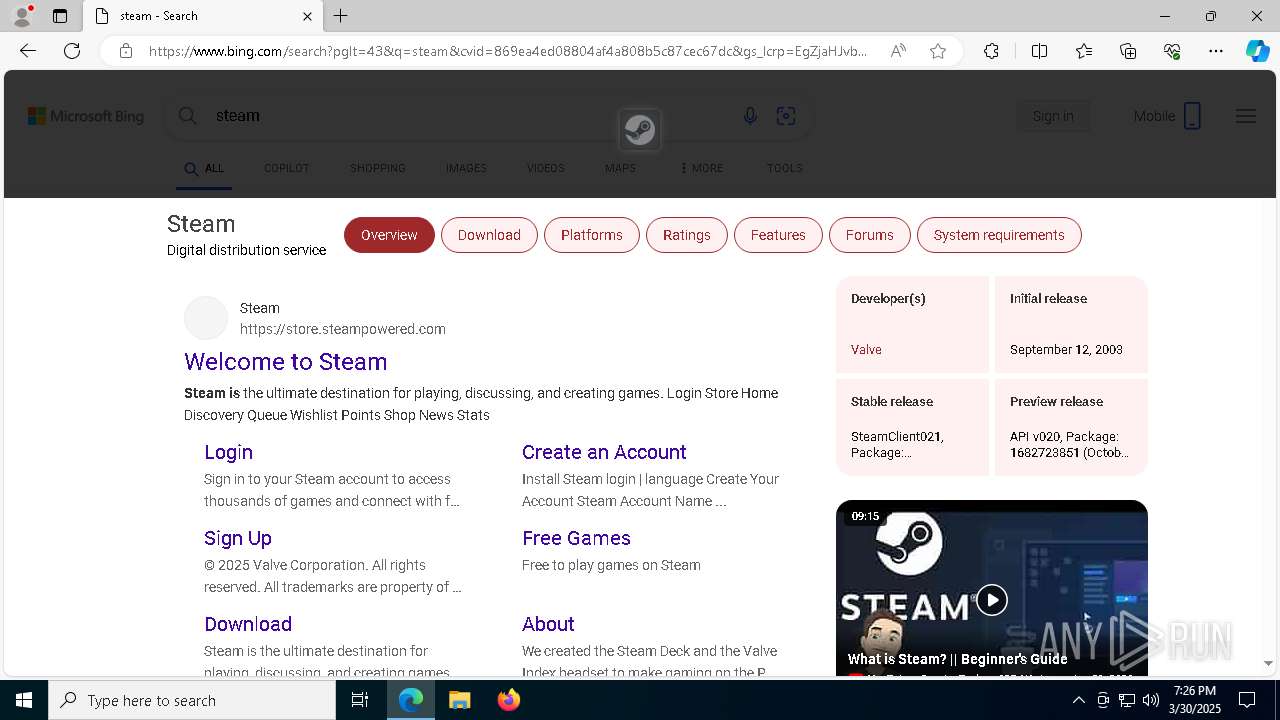Open the Sign Up sublink

pyautogui.click(x=238, y=538)
